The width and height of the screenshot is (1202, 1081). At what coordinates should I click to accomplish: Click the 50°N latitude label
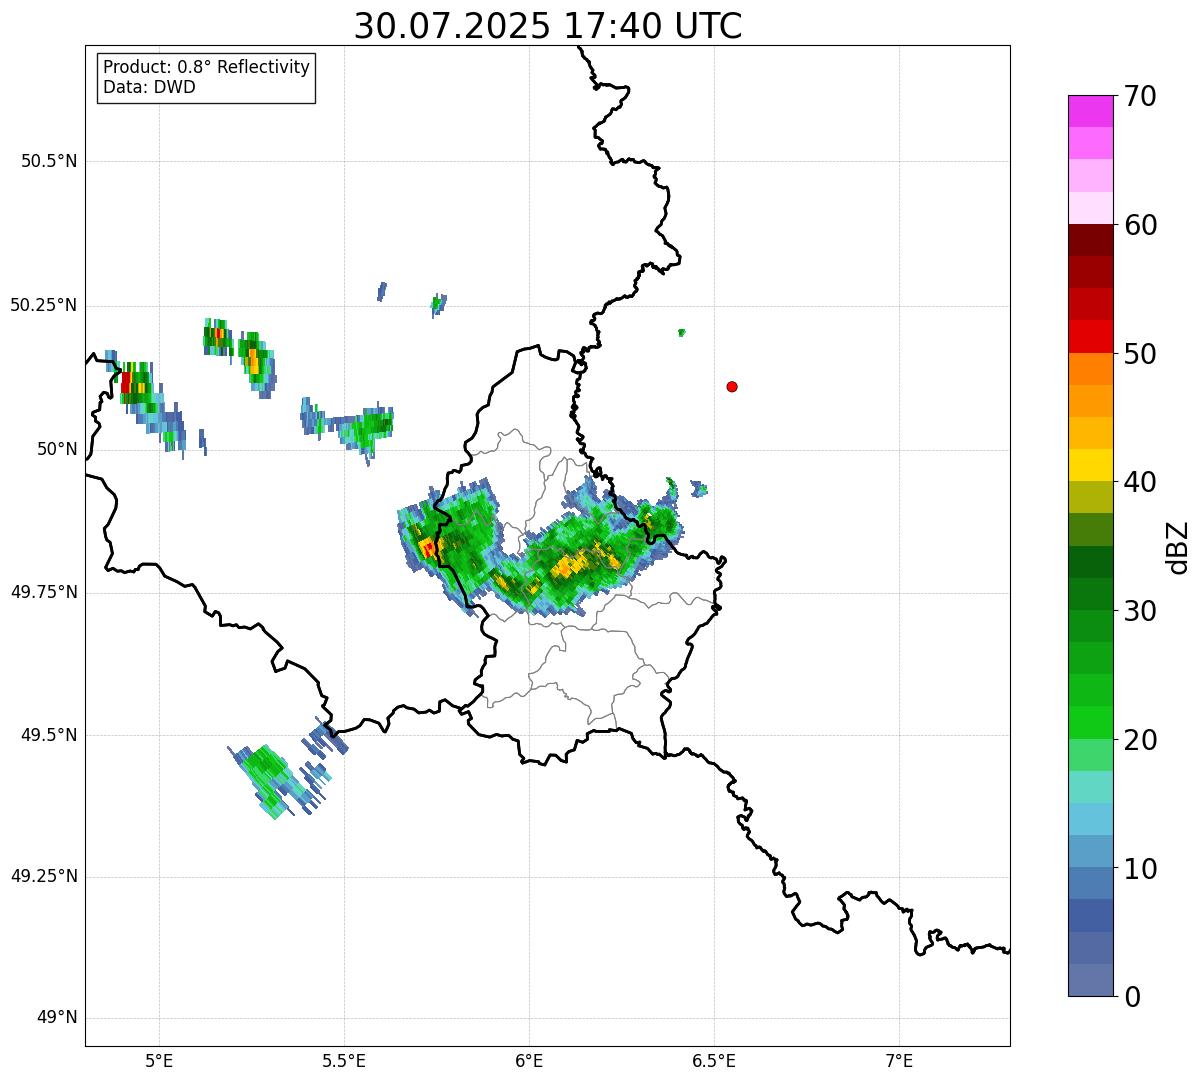pos(57,449)
